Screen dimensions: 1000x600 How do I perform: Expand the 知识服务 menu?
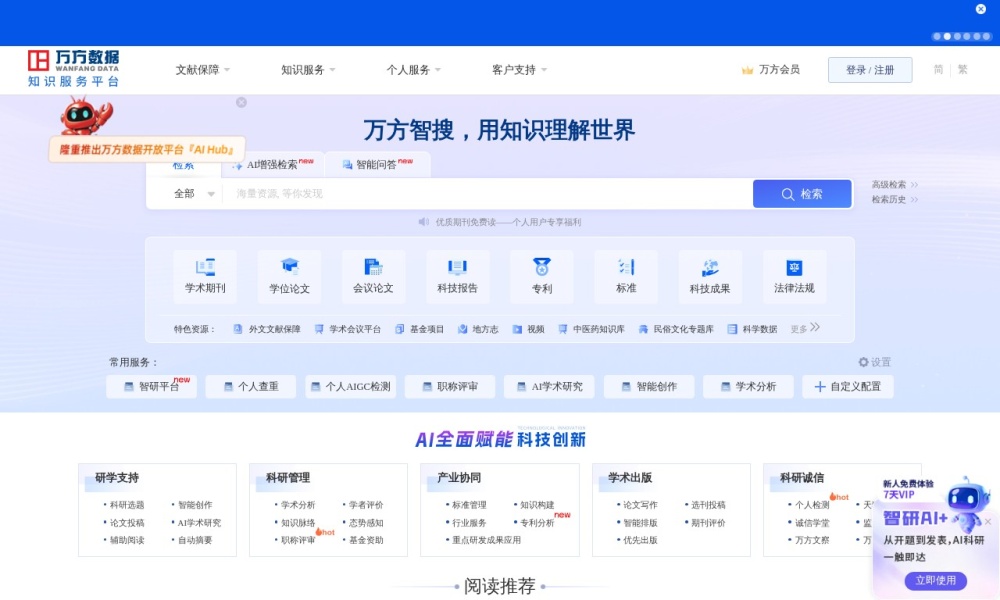pyautogui.click(x=308, y=70)
